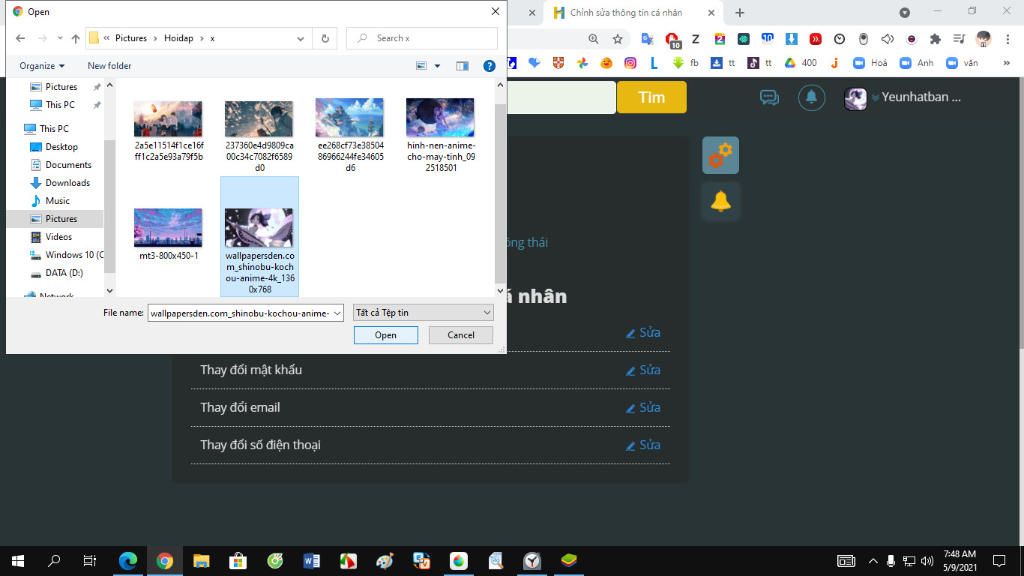The height and width of the screenshot is (576, 1024).
Task: Open Microsoft Store from taskbar
Action: click(x=238, y=561)
